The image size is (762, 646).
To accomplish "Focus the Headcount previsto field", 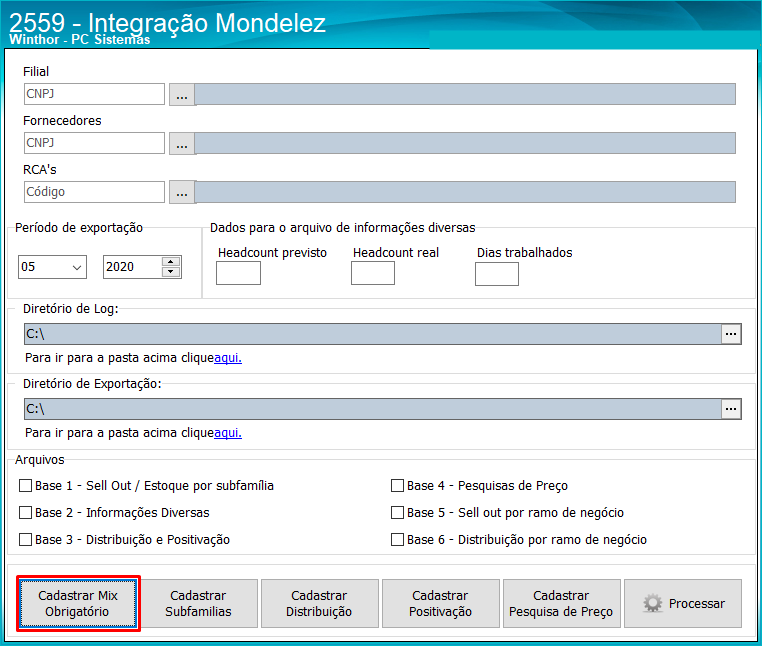I will point(238,273).
